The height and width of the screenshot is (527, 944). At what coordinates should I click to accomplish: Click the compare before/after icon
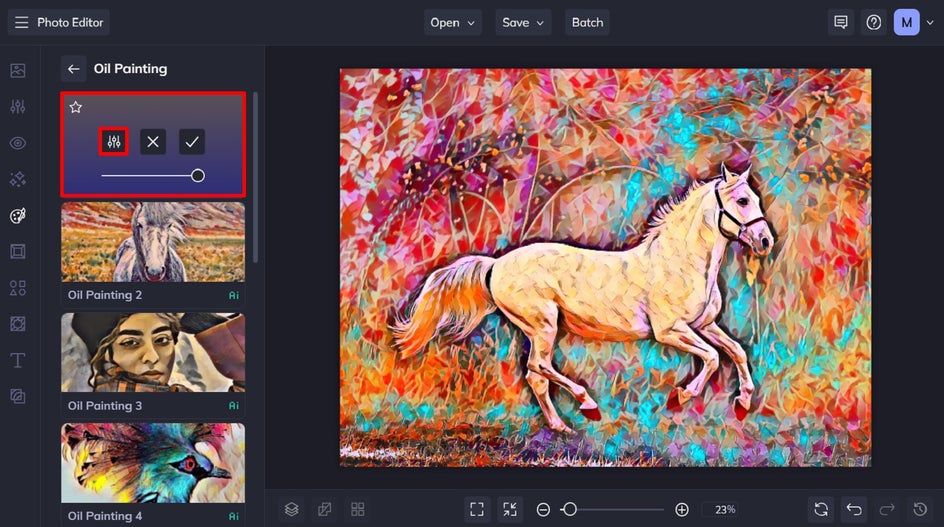tap(324, 510)
